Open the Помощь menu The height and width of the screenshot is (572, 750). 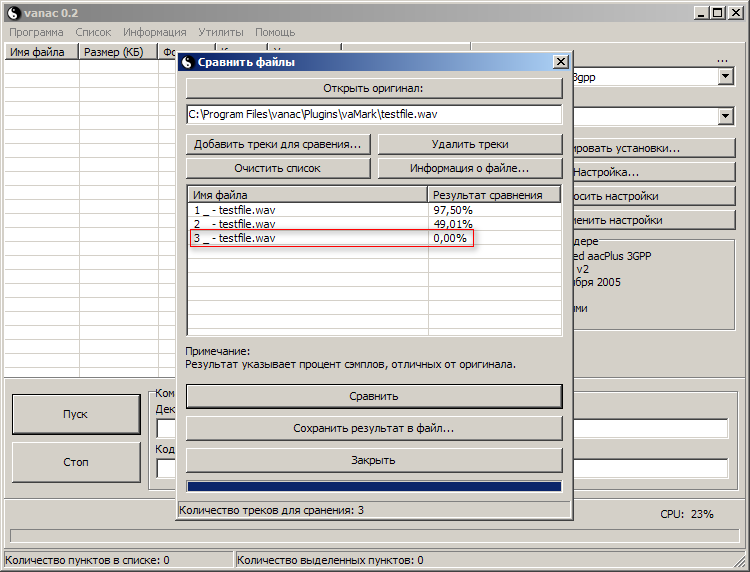pos(275,32)
